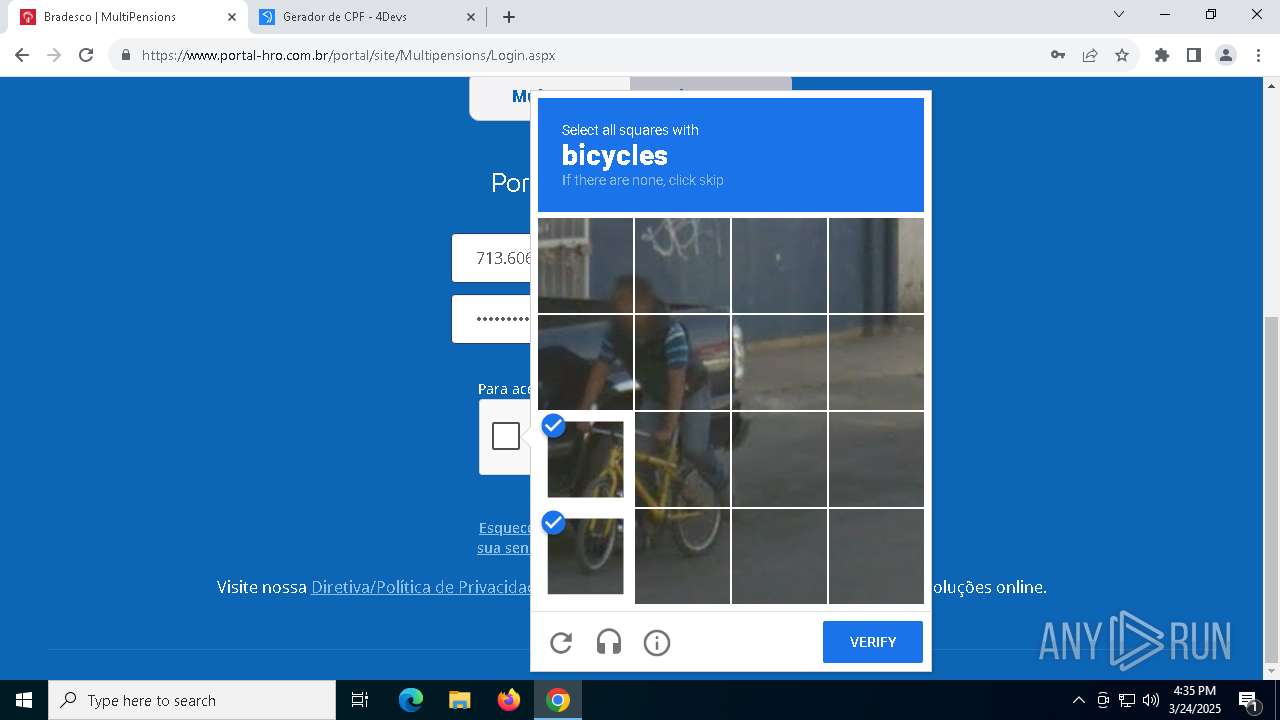
Task: Click the password input field
Action: [491, 319]
